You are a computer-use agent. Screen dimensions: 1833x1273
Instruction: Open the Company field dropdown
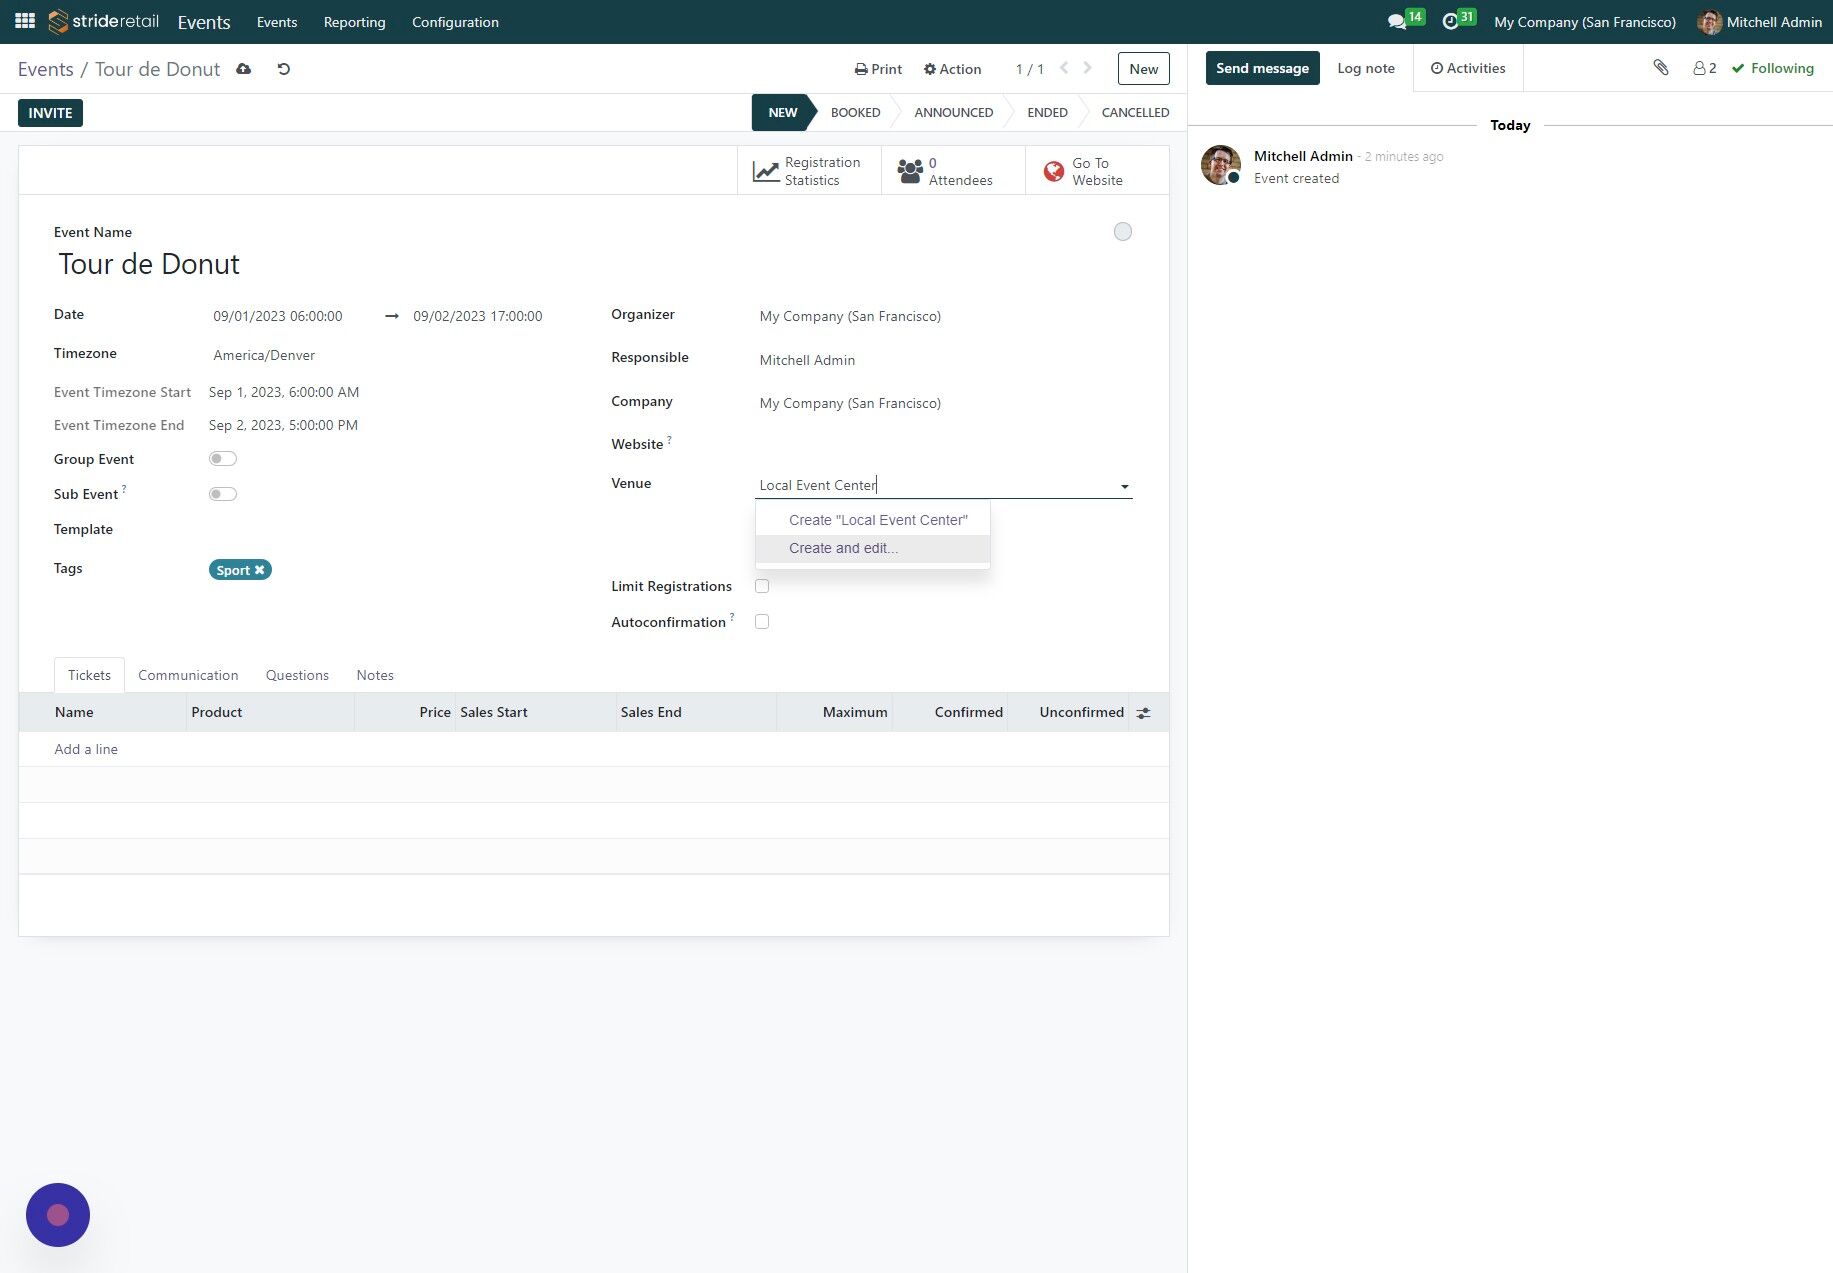944,403
